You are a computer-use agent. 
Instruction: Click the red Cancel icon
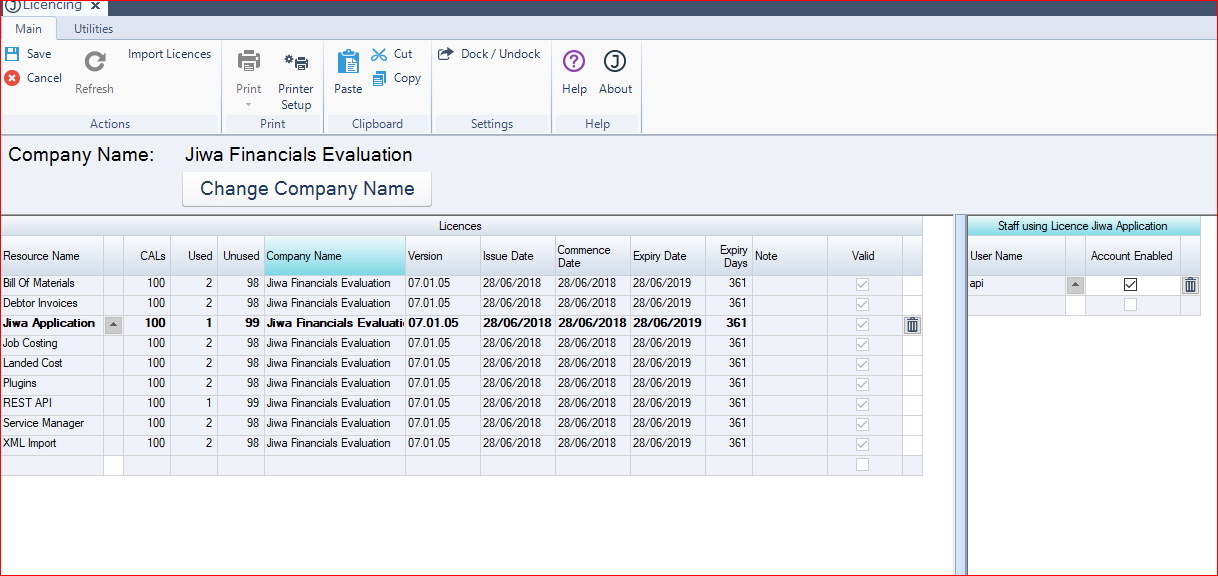(12, 78)
